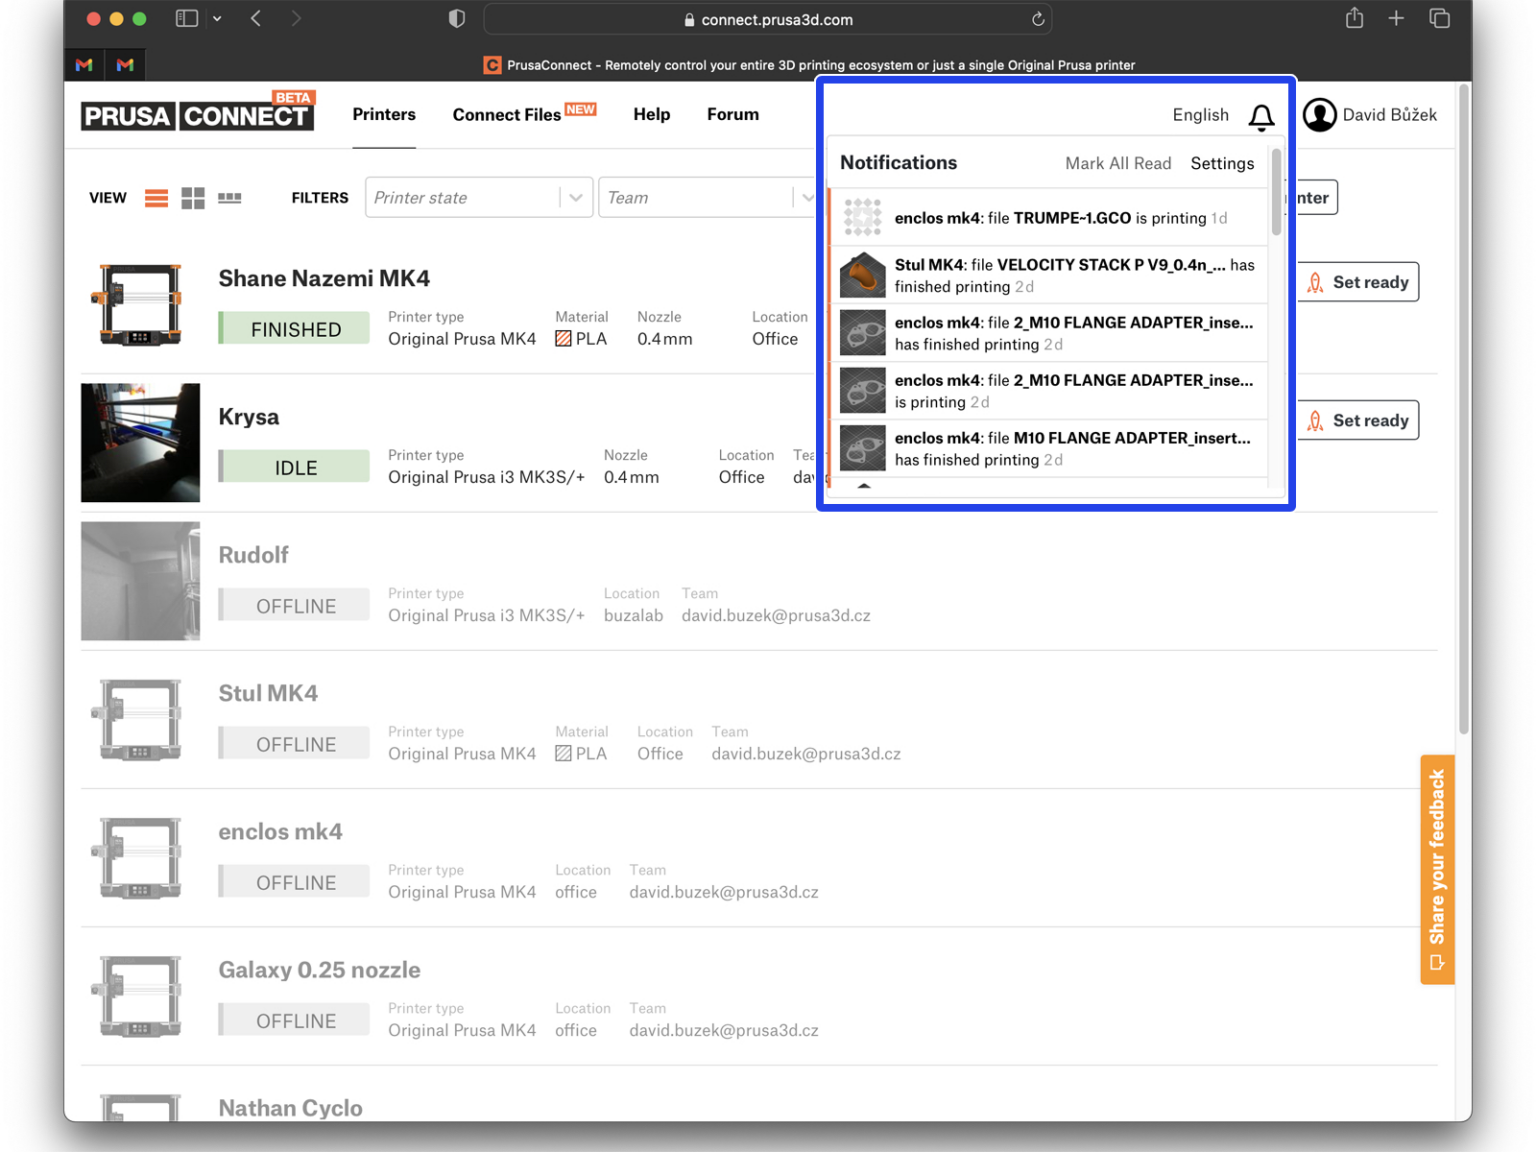Click TRUMPE-1.GCO notification thumbnail
Image resolution: width=1536 pixels, height=1152 pixels.
[862, 217]
